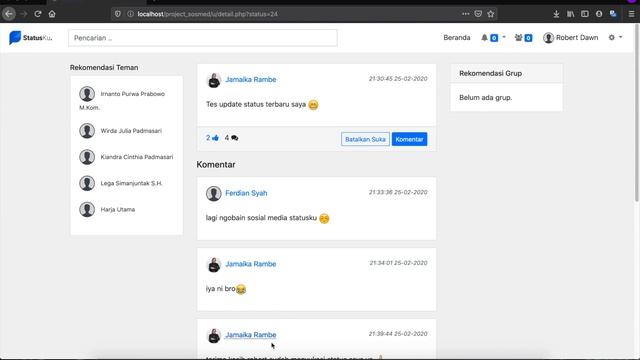Image resolution: width=640 pixels, height=360 pixels.
Task: Click comment 'lagi ngobain sosial media statusku'
Action: pos(261,218)
